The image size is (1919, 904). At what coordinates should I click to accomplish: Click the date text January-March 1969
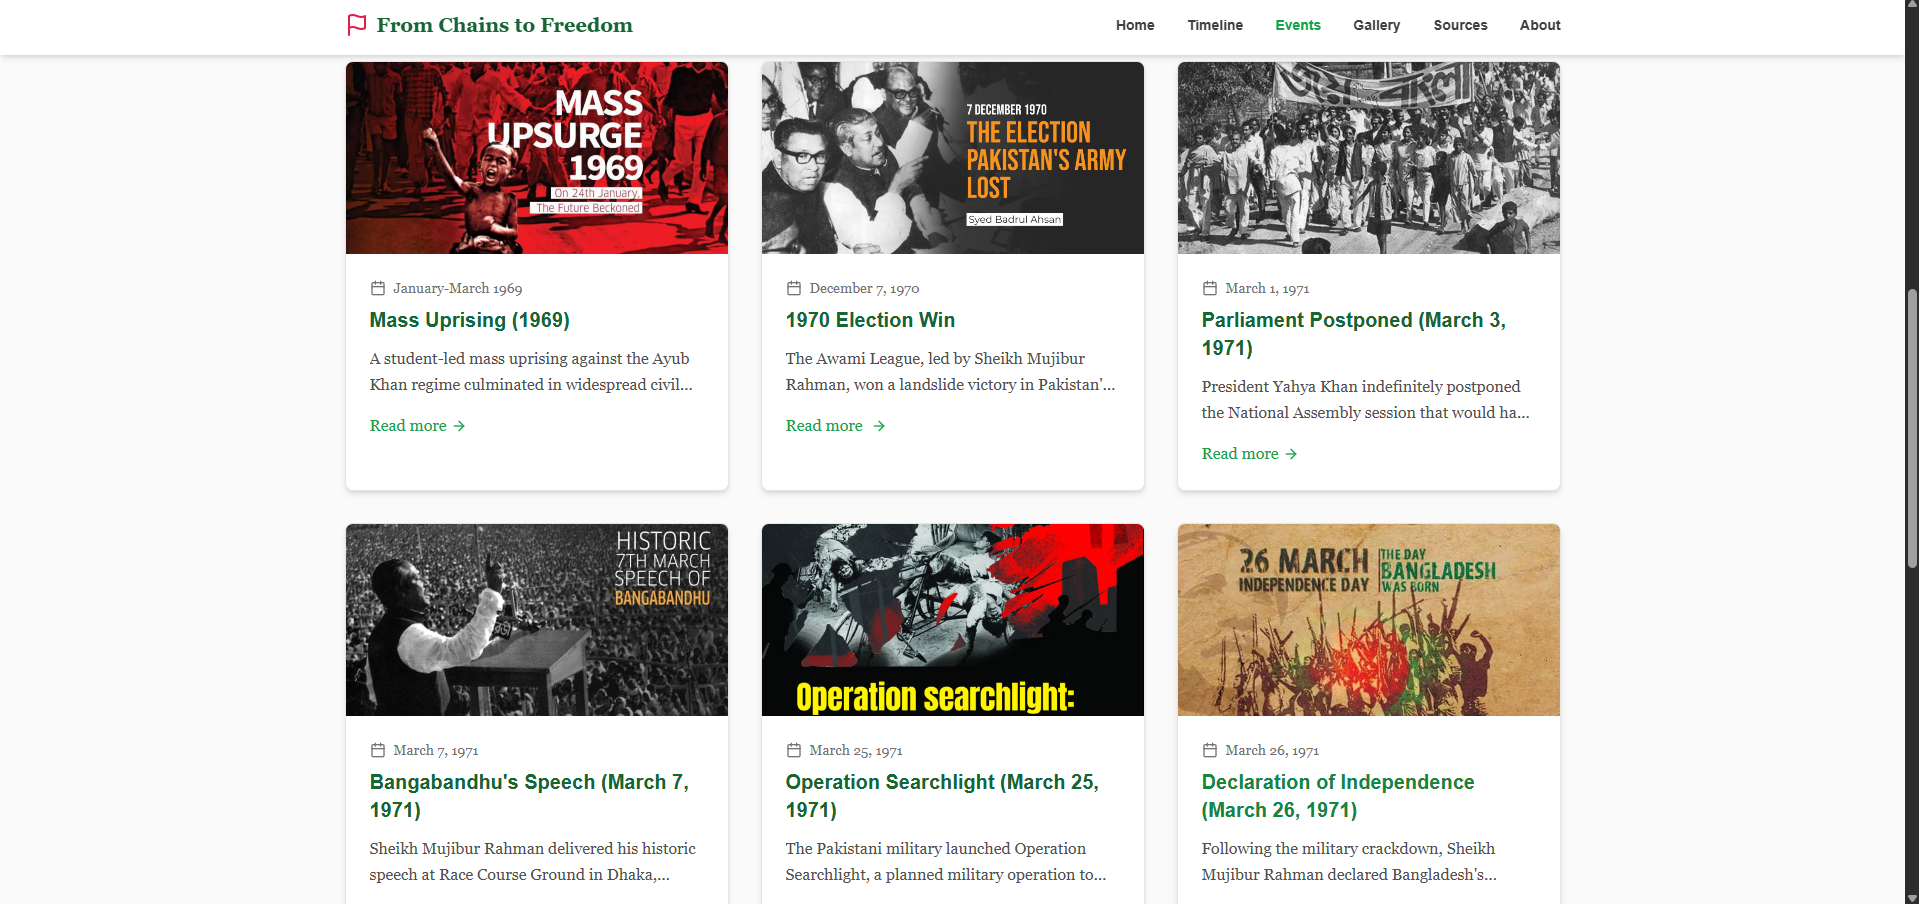[457, 288]
